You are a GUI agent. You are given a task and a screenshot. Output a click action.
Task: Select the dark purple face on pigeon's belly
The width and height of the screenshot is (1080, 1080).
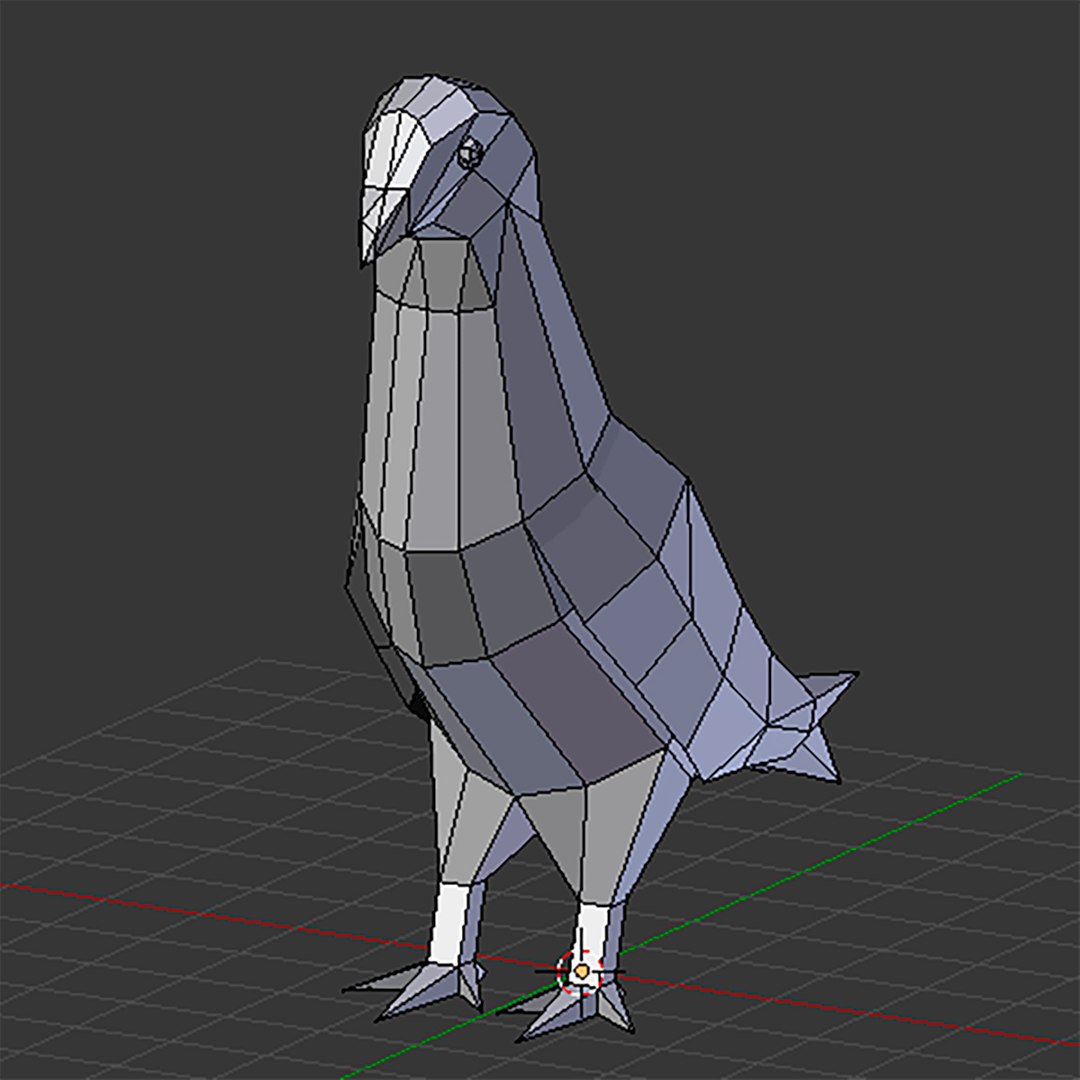579,704
